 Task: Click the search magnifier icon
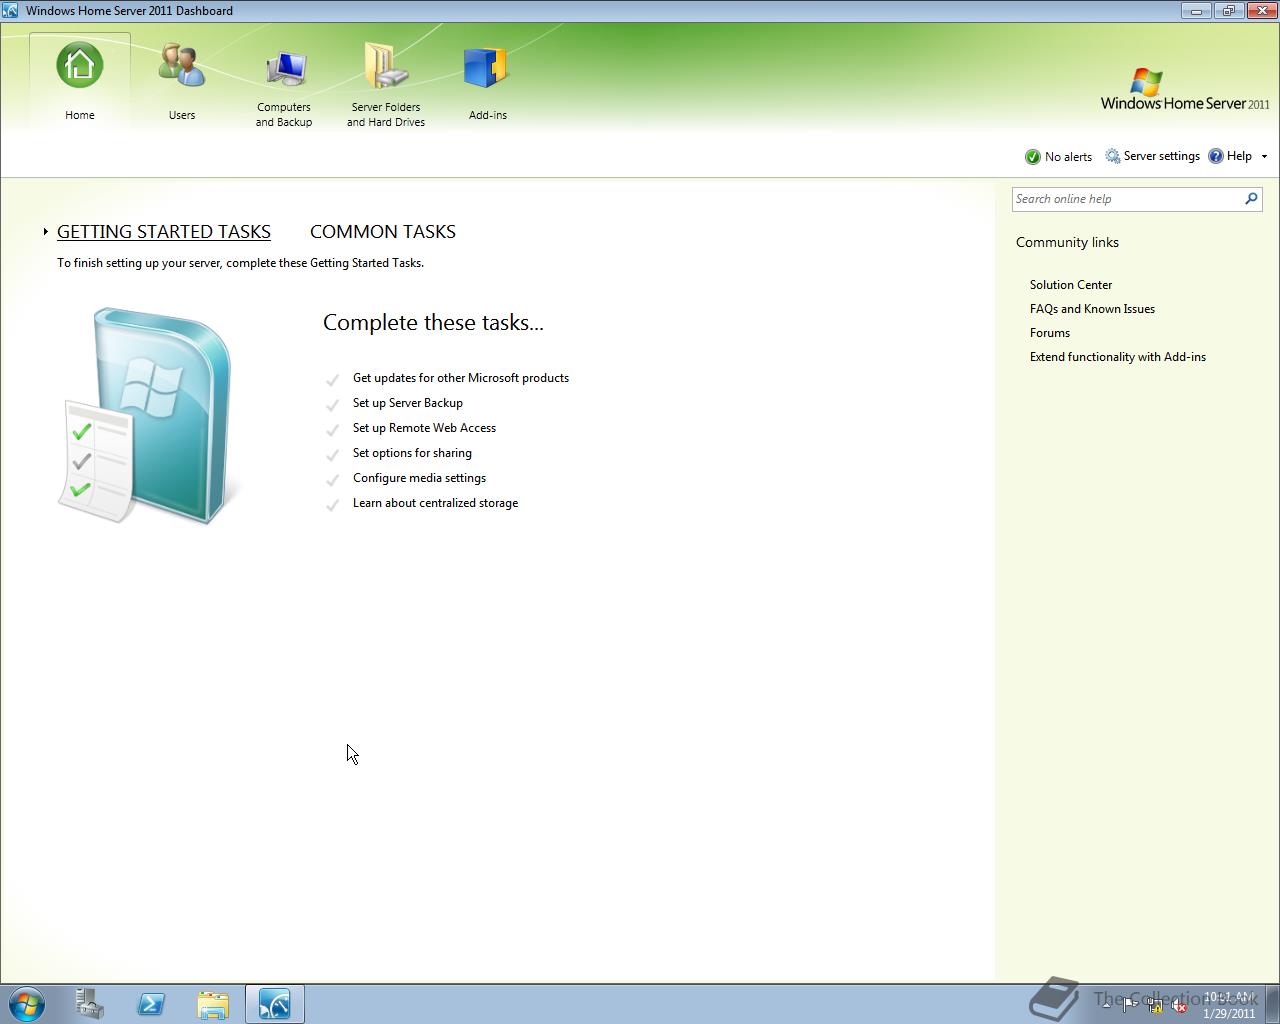pos(1251,199)
